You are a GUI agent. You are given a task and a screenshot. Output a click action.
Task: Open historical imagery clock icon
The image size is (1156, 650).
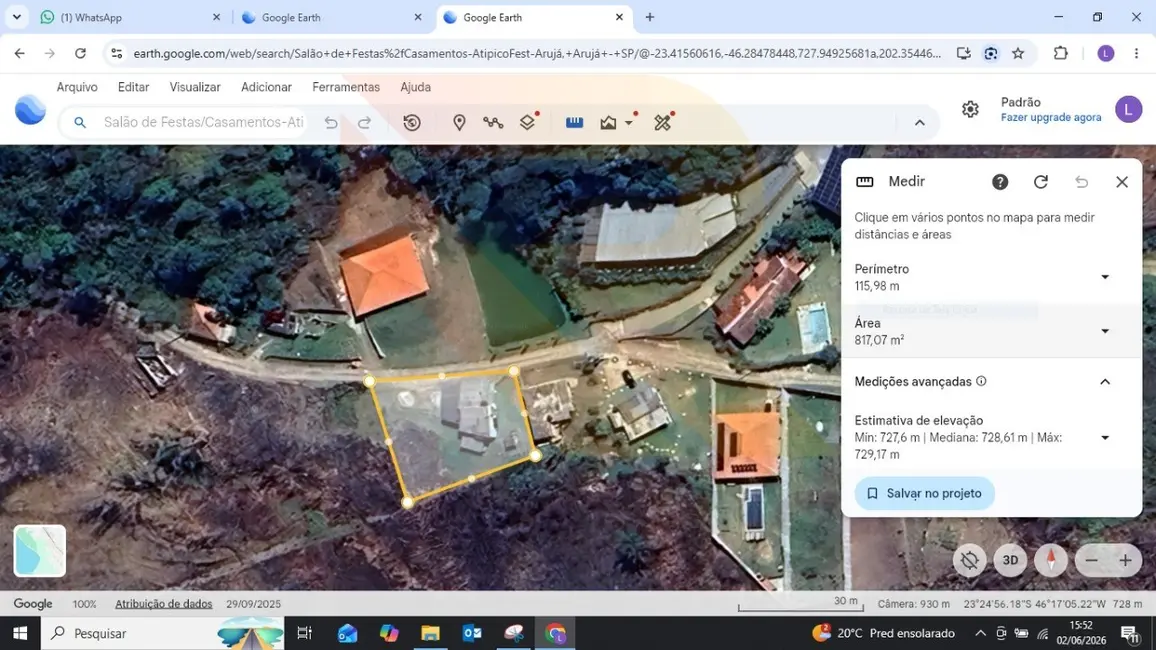(412, 122)
